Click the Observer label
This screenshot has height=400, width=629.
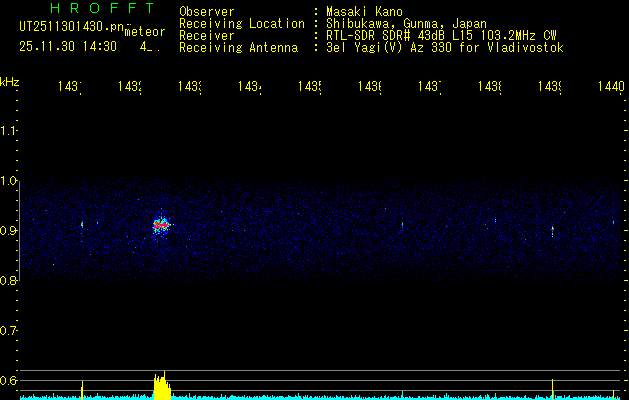point(207,12)
